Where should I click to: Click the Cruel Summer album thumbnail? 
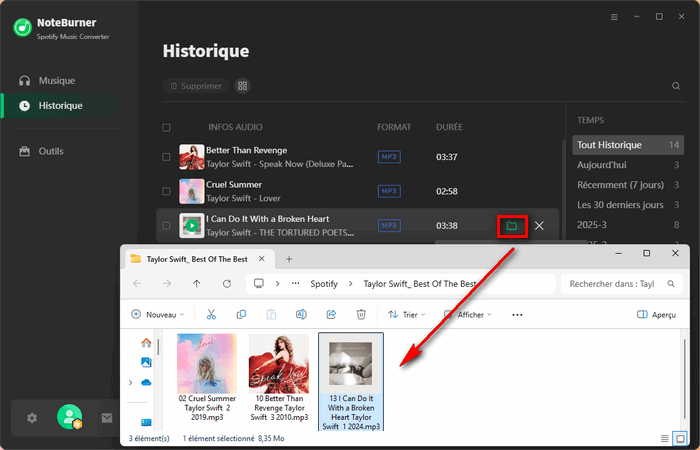pos(192,191)
